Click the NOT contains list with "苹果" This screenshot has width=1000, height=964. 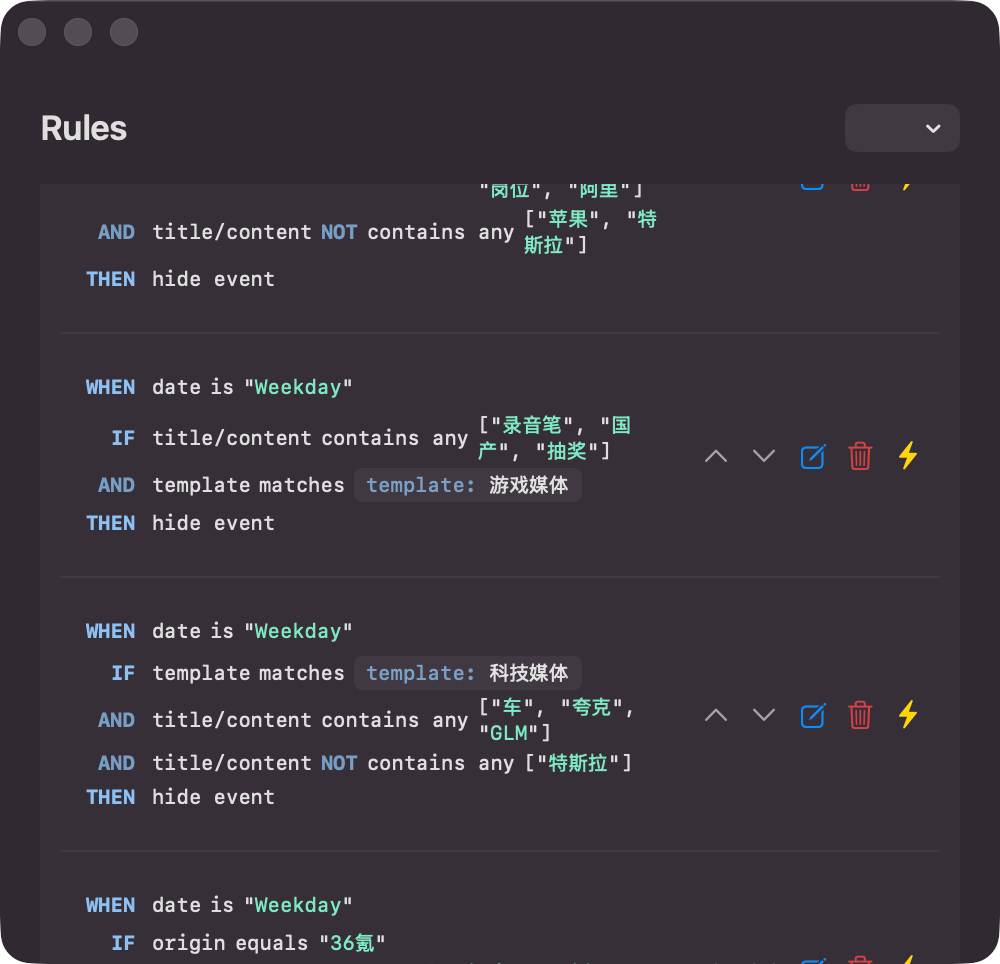click(x=591, y=232)
